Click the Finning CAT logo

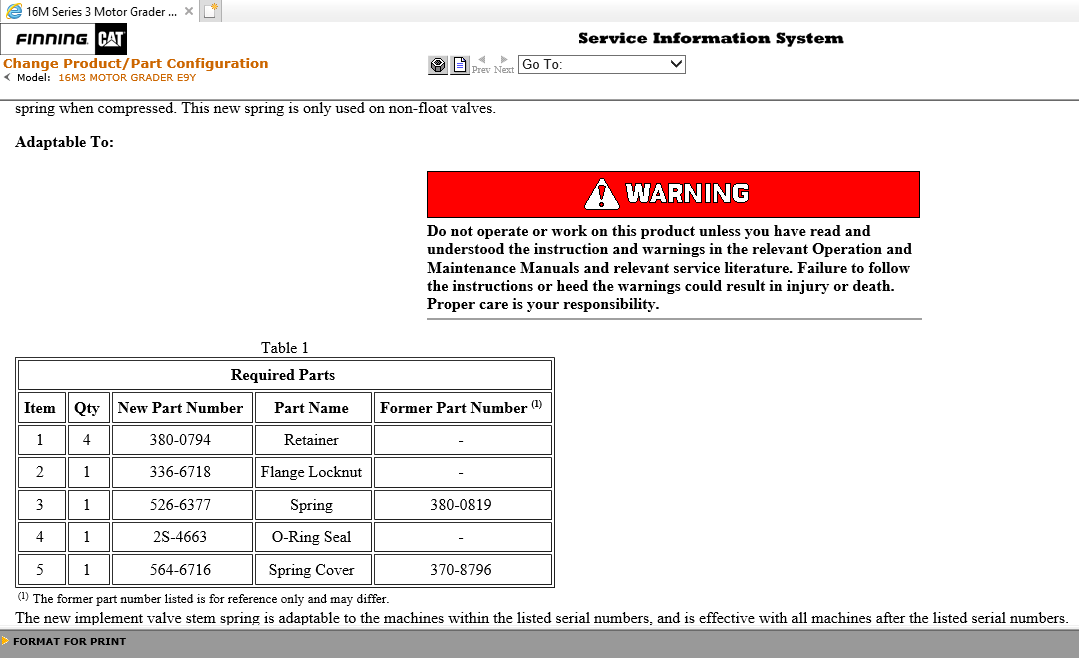[64, 40]
